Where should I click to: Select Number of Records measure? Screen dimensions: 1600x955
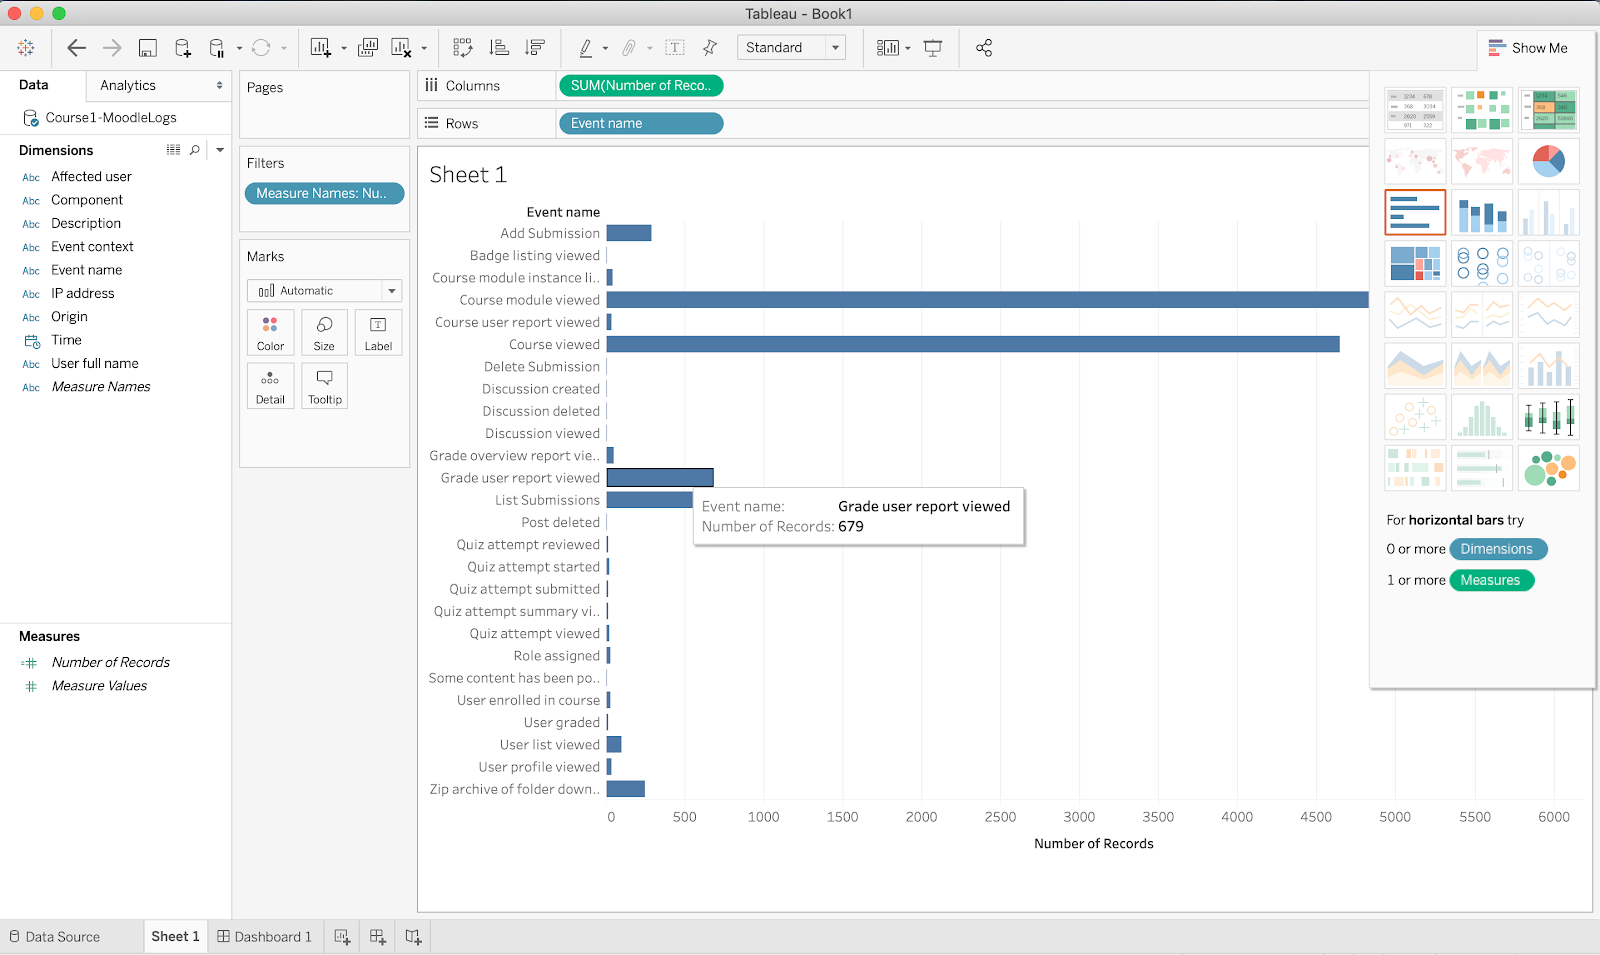pos(110,663)
